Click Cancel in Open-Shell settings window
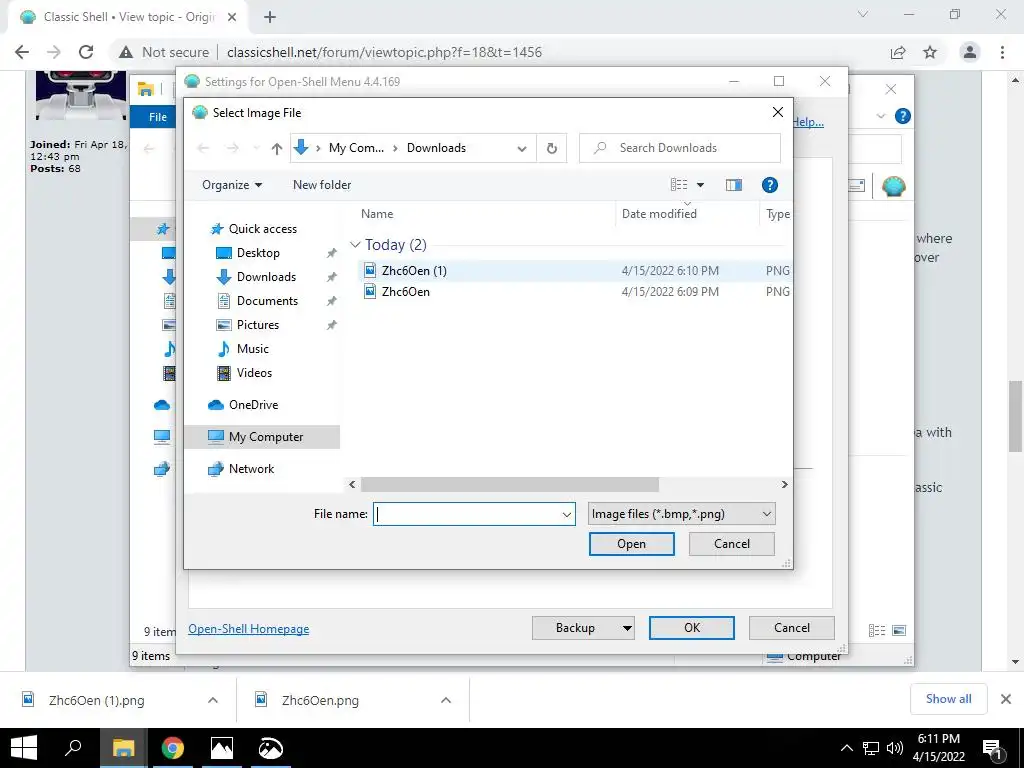This screenshot has height=768, width=1024. click(x=792, y=628)
